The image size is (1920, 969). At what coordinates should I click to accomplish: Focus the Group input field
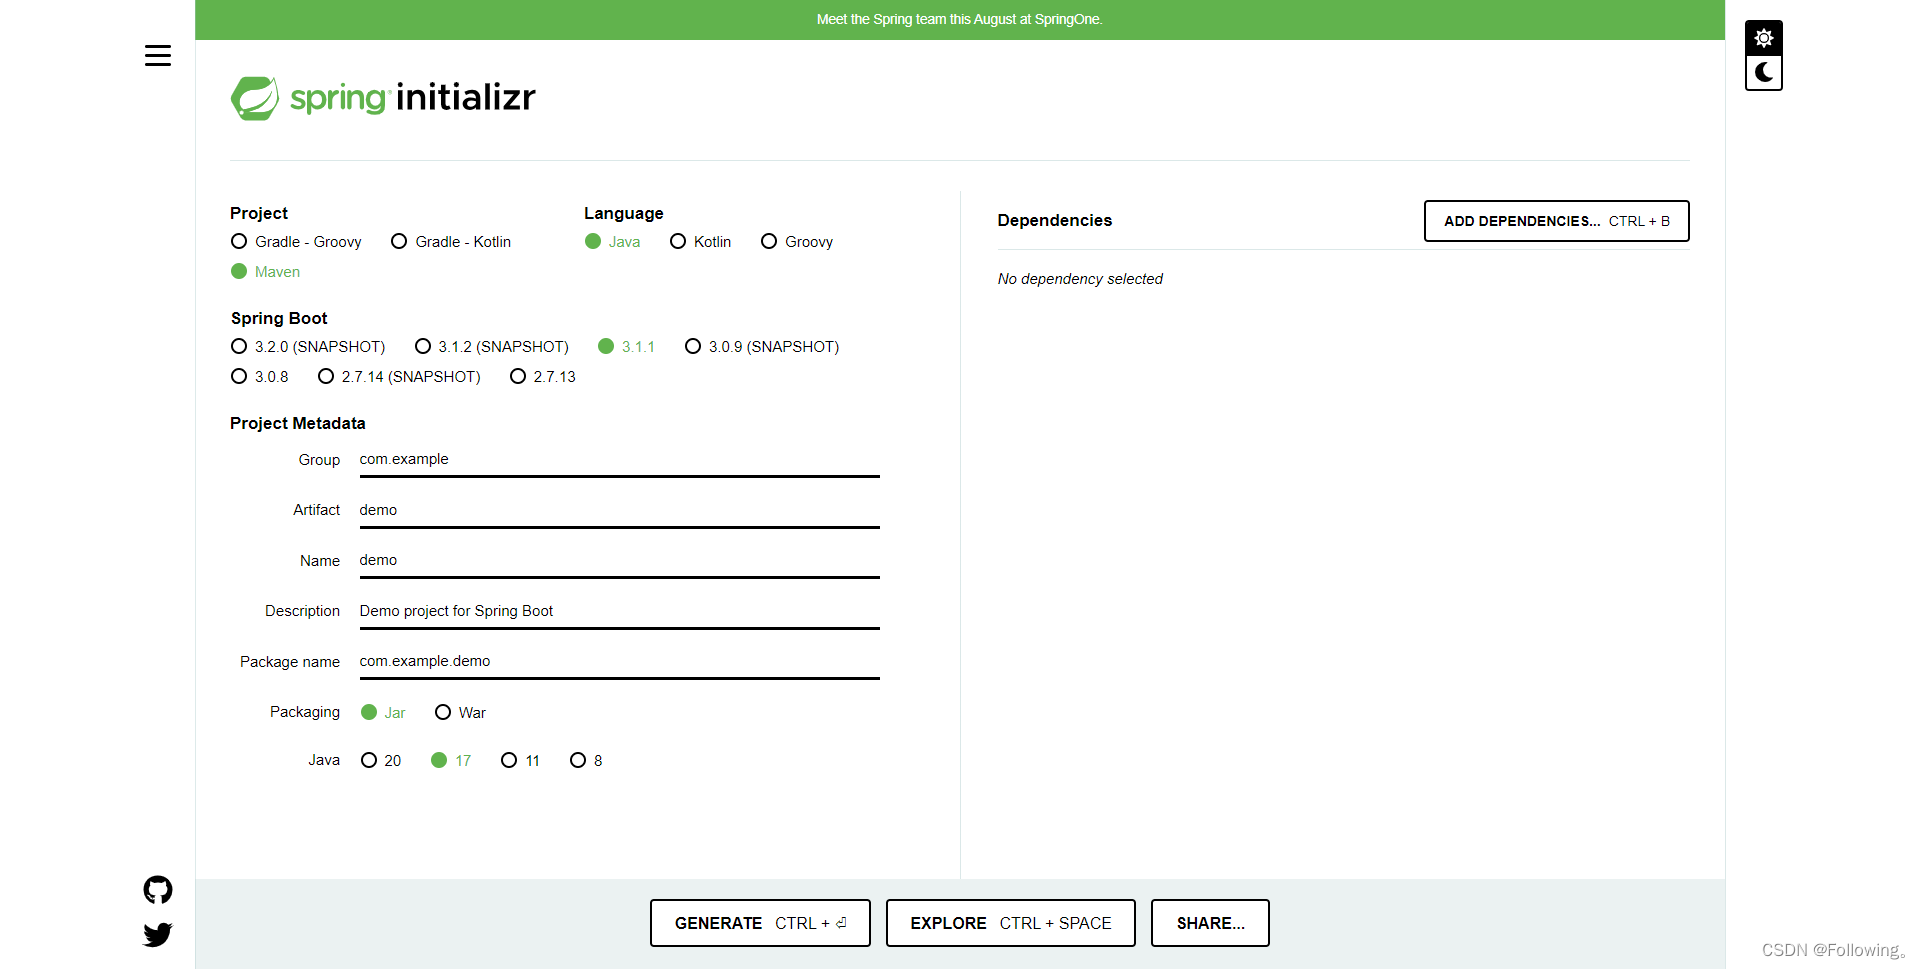619,460
